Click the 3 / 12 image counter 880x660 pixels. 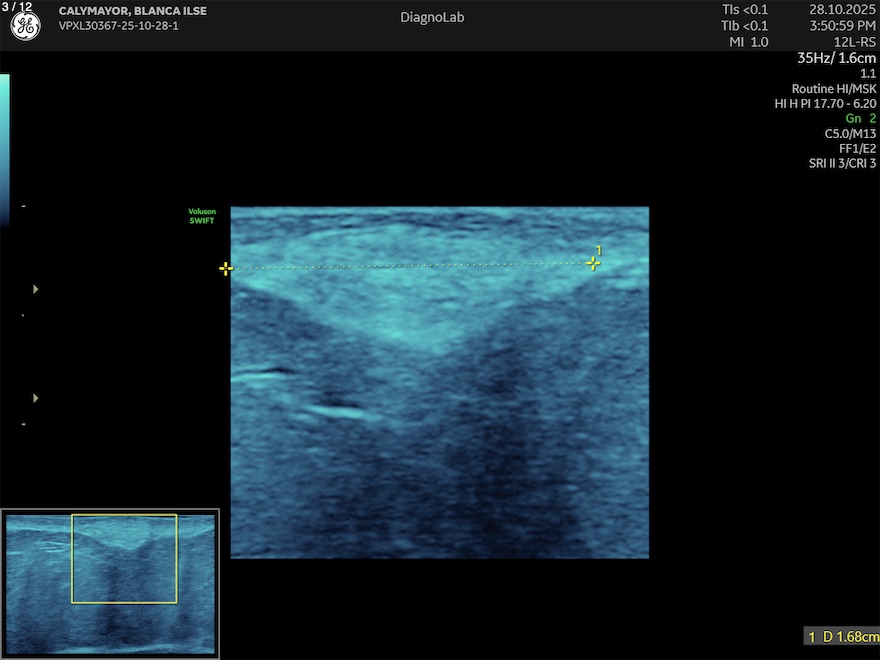(16, 7)
